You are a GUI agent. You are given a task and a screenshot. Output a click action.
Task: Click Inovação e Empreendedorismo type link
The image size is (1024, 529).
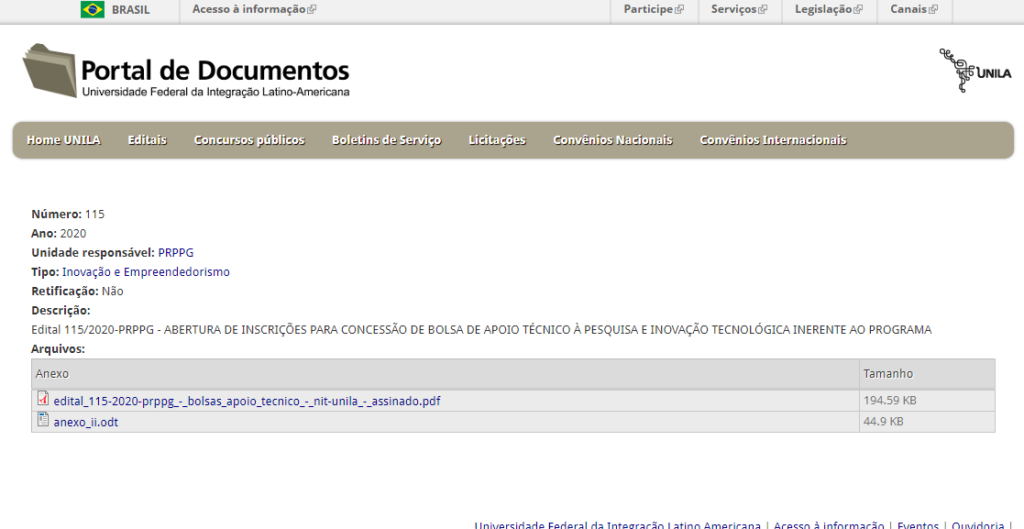(x=146, y=272)
